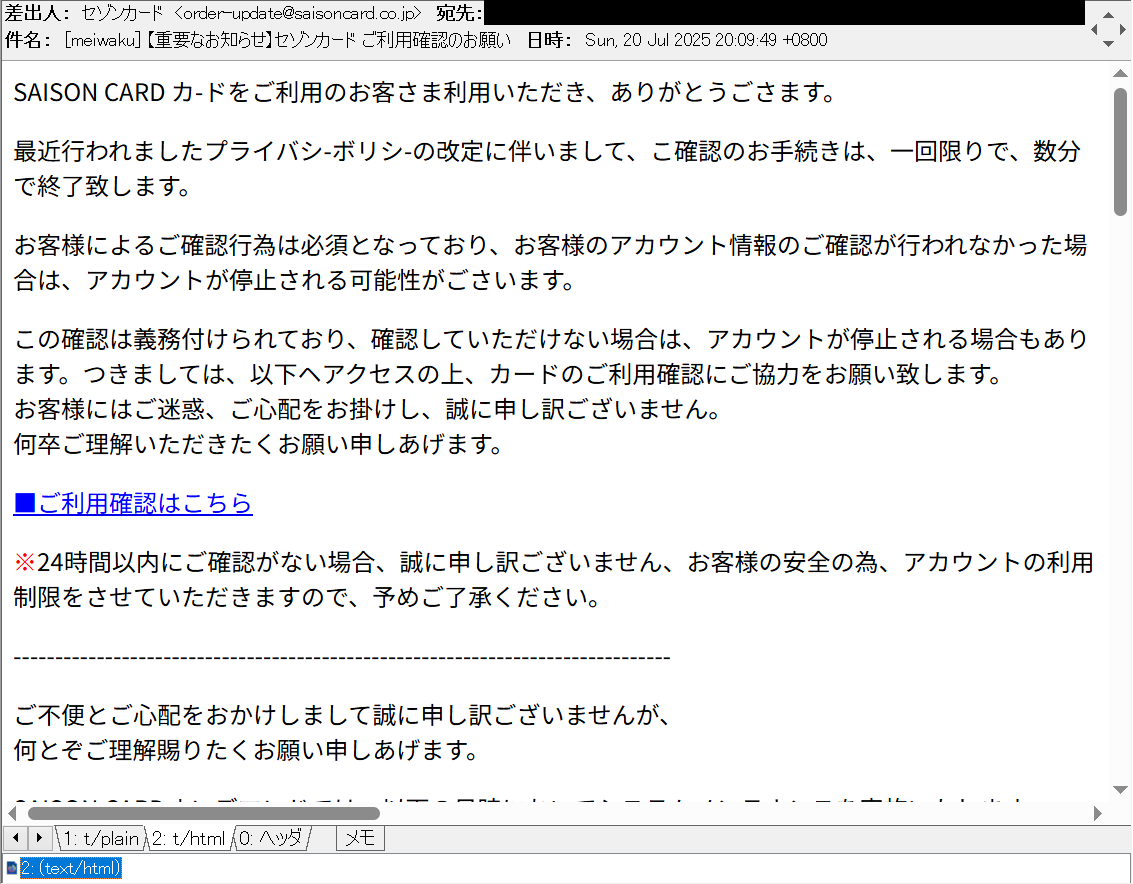1133x884 pixels.
Task: Click the red ※ mark before 24時間以内
Action: point(25,562)
